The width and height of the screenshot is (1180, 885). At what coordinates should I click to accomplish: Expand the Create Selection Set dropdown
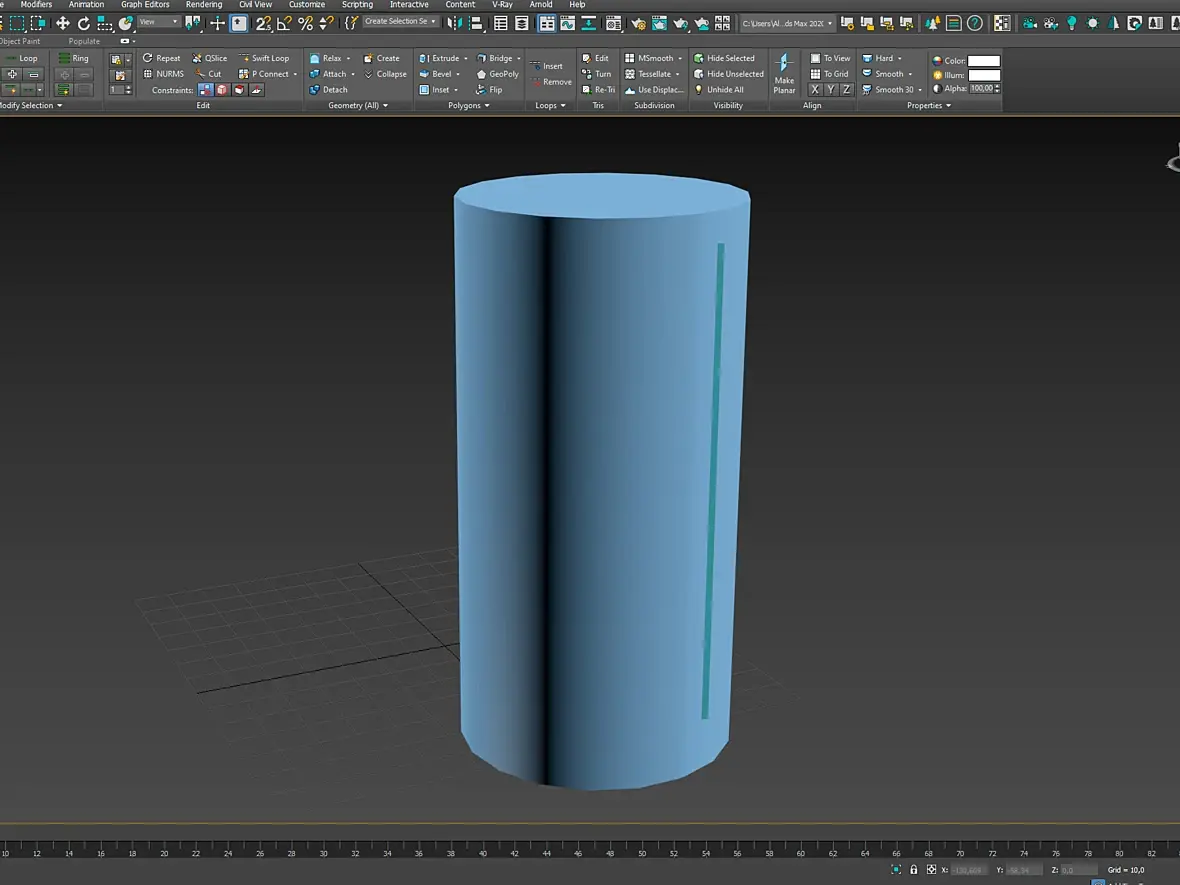400,22
